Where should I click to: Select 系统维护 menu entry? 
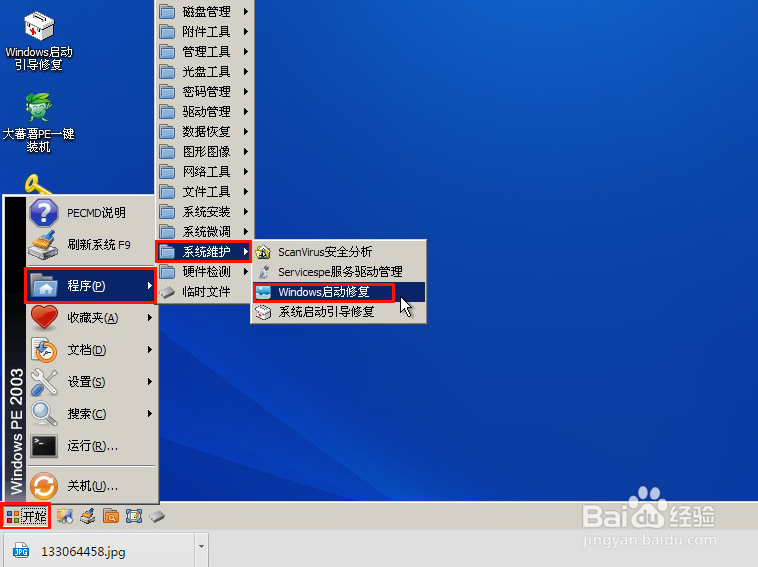click(204, 252)
